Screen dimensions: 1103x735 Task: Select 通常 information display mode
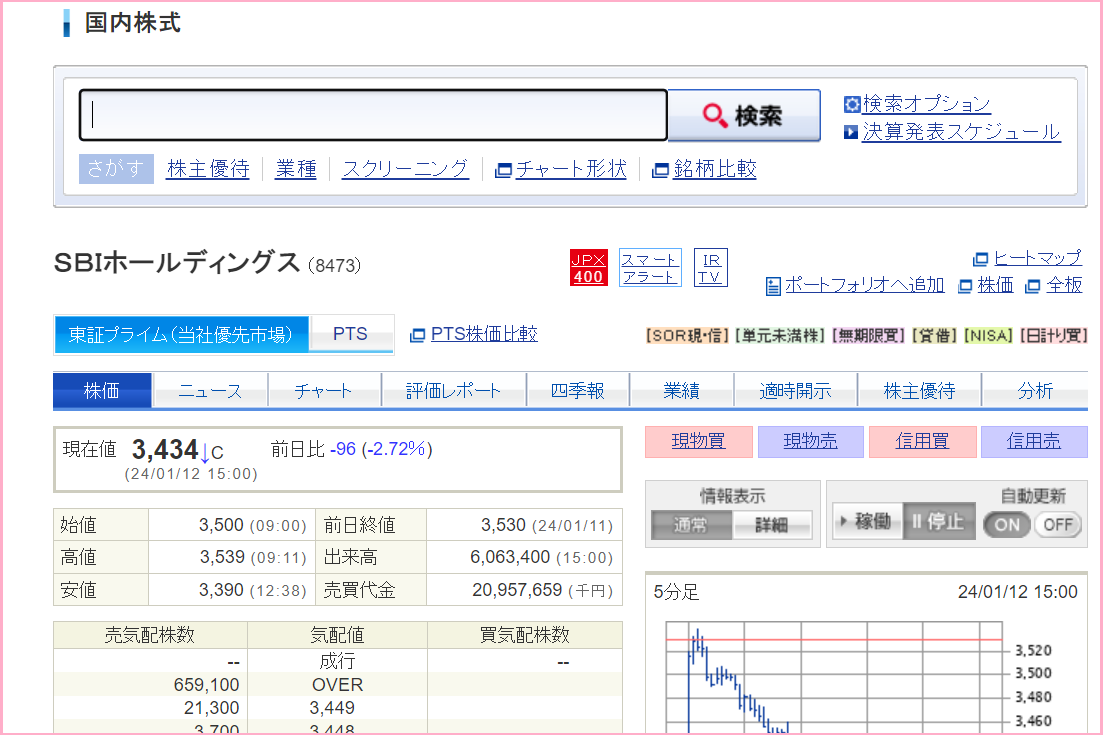tap(691, 525)
